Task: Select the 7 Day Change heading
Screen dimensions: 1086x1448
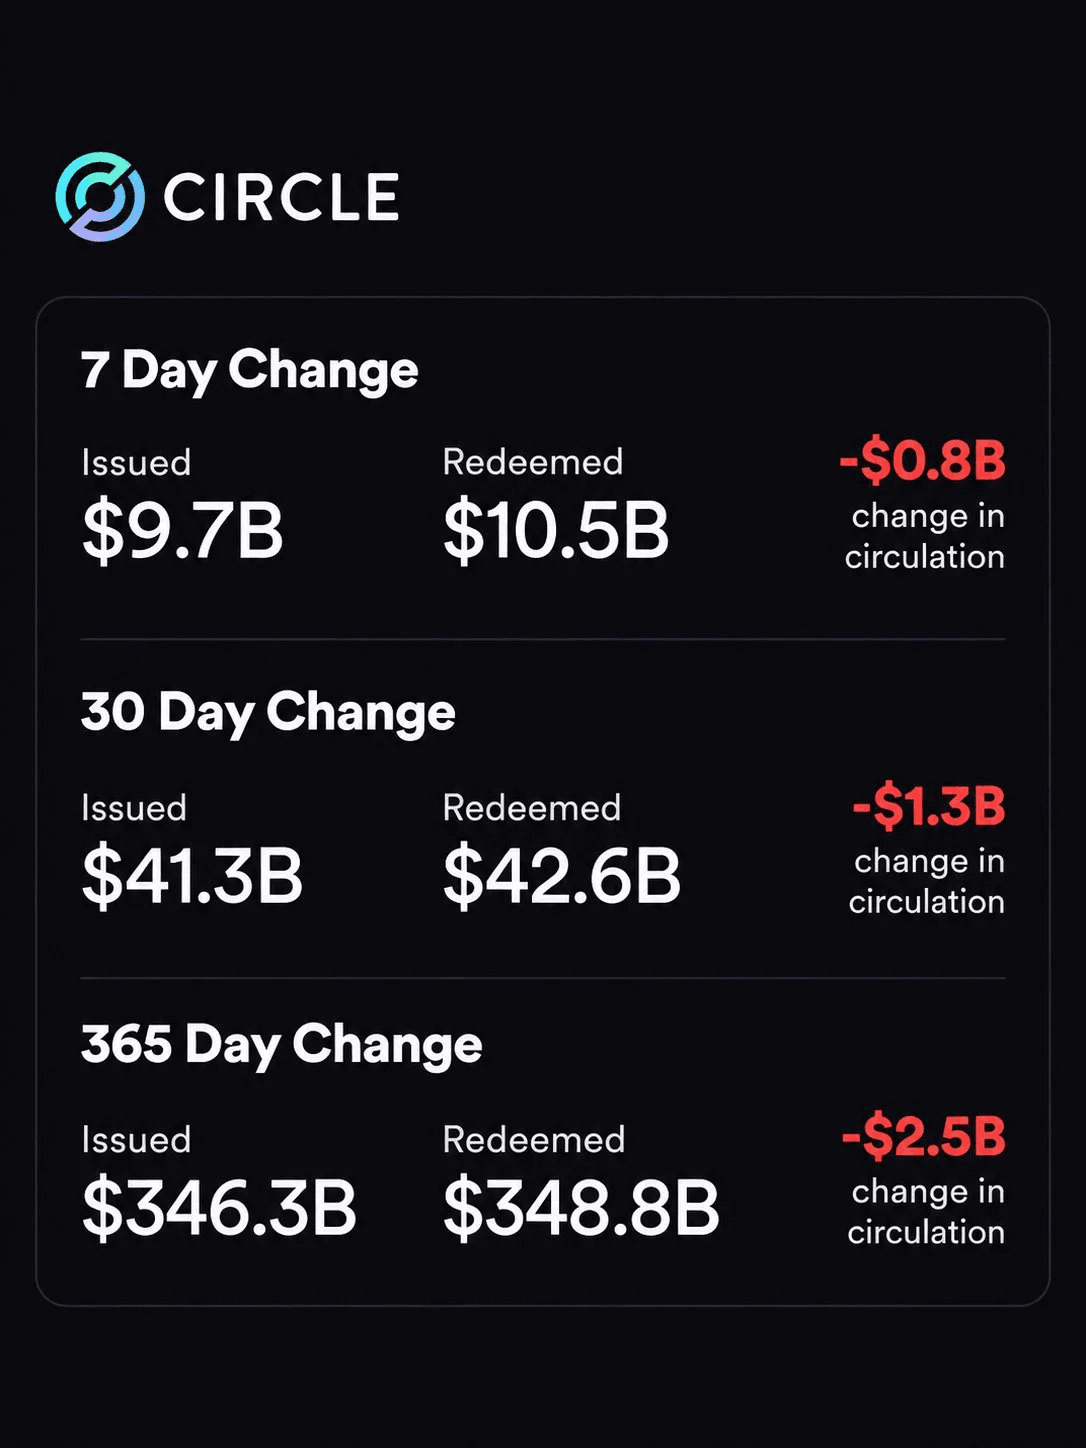Action: coord(249,370)
